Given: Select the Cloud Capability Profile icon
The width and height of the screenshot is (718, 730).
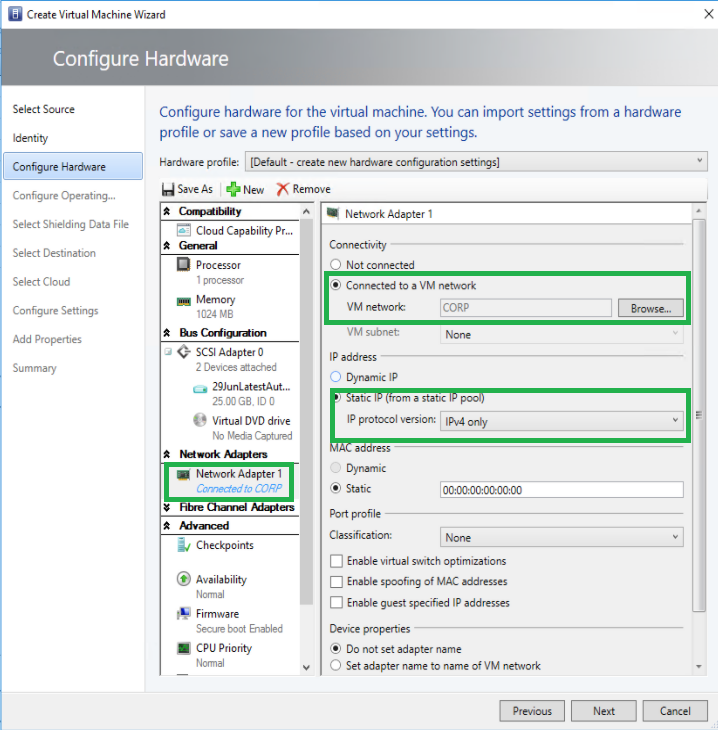Looking at the screenshot, I should point(184,230).
